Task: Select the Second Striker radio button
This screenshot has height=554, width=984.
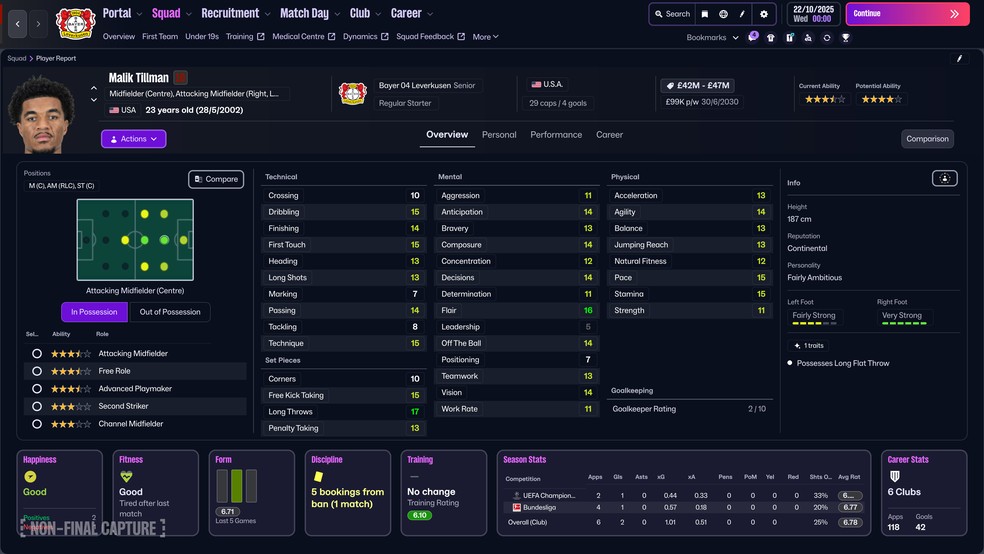Action: tap(37, 407)
